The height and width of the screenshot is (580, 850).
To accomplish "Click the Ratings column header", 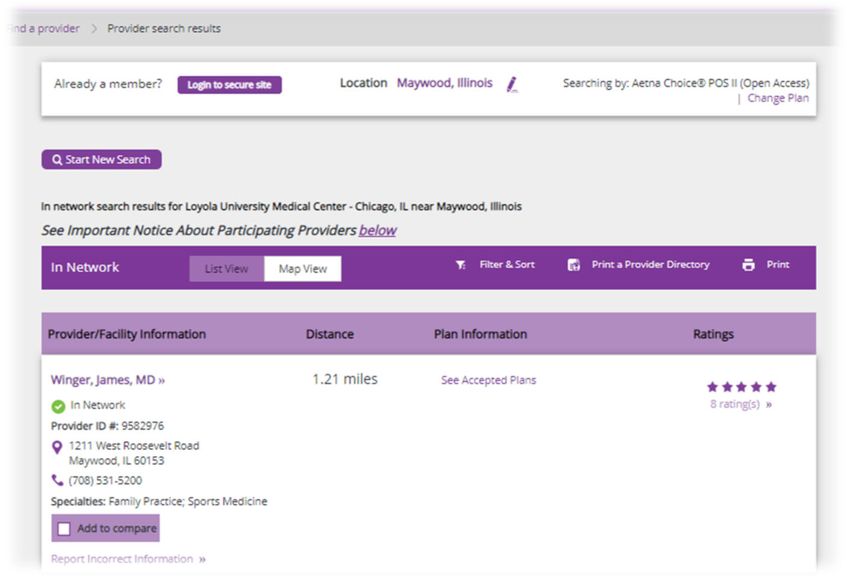I will pyautogui.click(x=713, y=334).
